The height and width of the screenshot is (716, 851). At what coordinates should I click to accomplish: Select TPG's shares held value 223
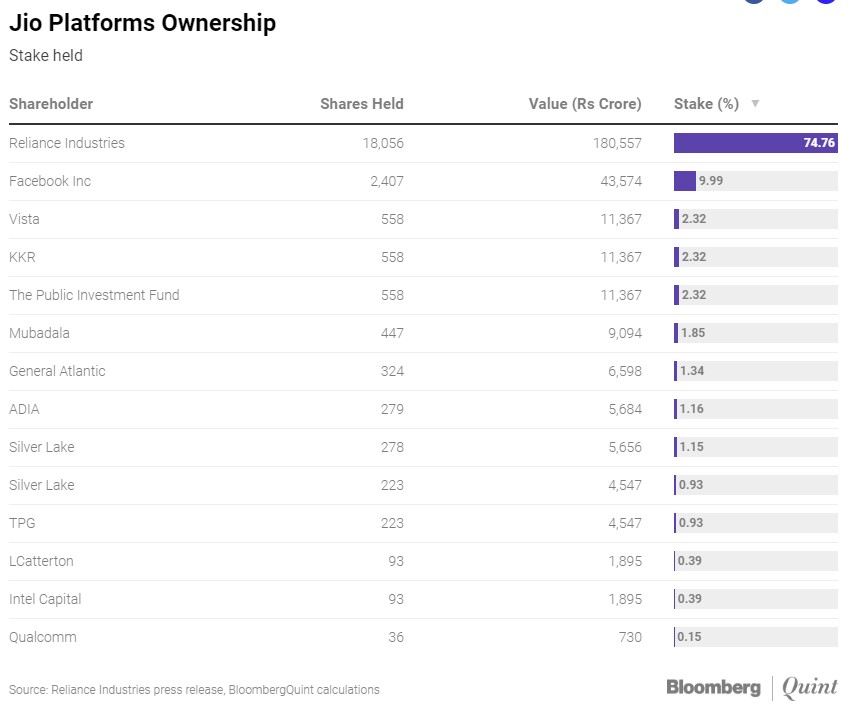(x=392, y=523)
